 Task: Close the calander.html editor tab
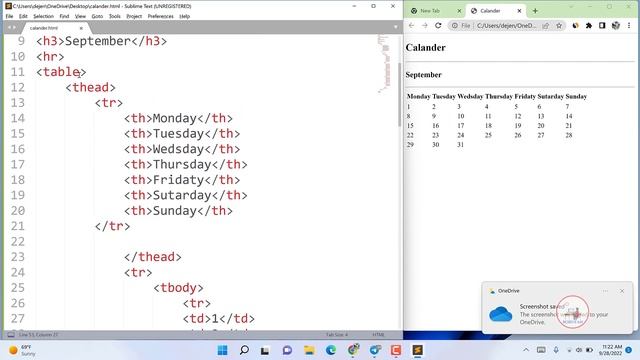(x=81, y=28)
